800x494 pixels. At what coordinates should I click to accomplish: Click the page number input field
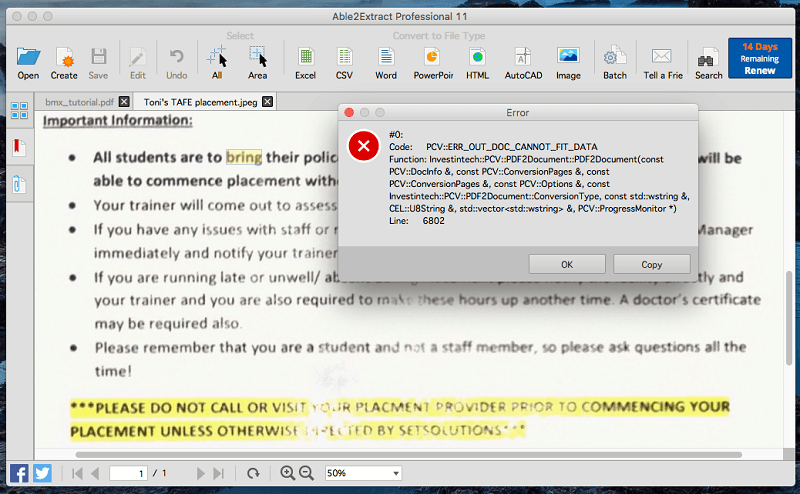tap(128, 474)
